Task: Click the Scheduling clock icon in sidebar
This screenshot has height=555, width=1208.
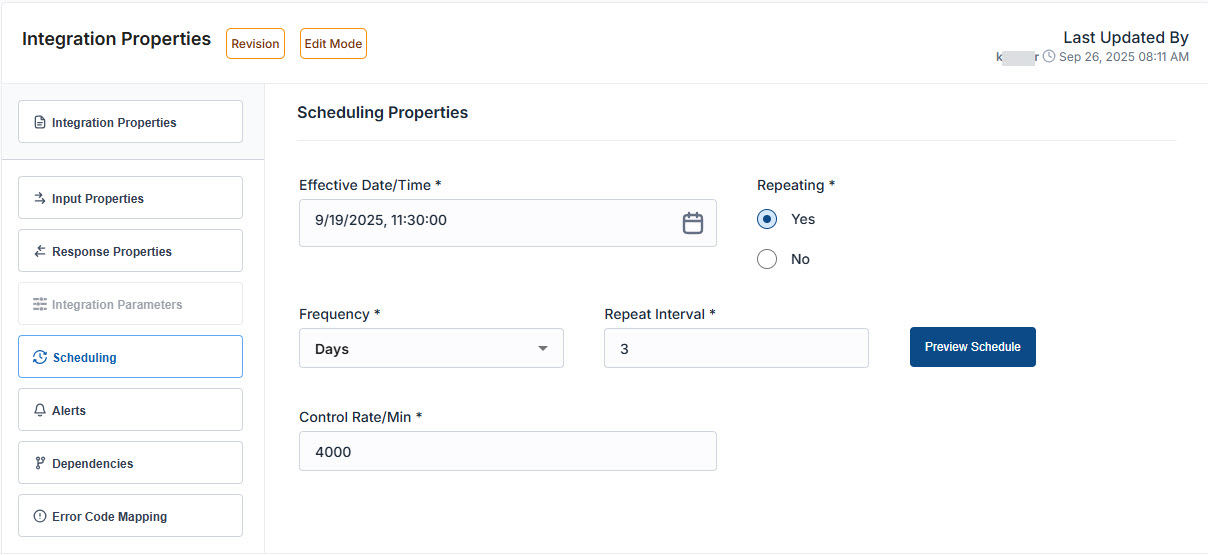Action: tap(40, 357)
